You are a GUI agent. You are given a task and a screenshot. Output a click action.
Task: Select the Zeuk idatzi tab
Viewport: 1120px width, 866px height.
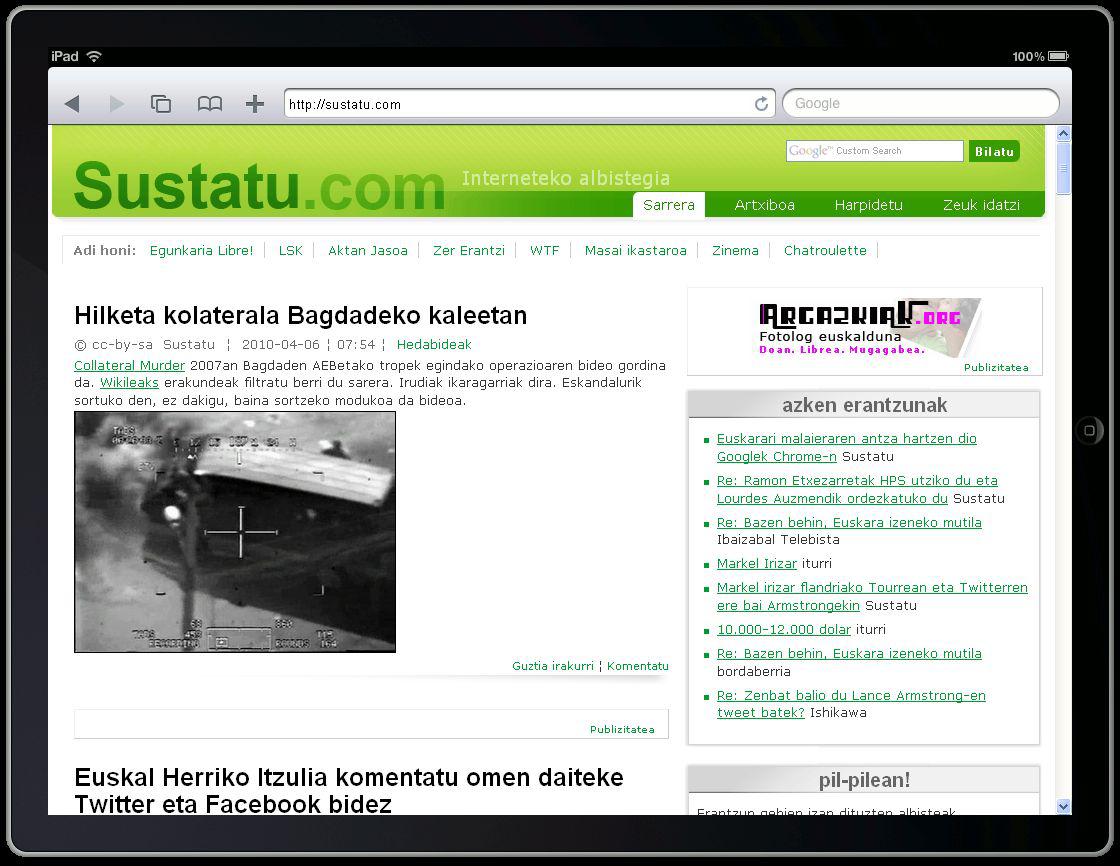981,205
